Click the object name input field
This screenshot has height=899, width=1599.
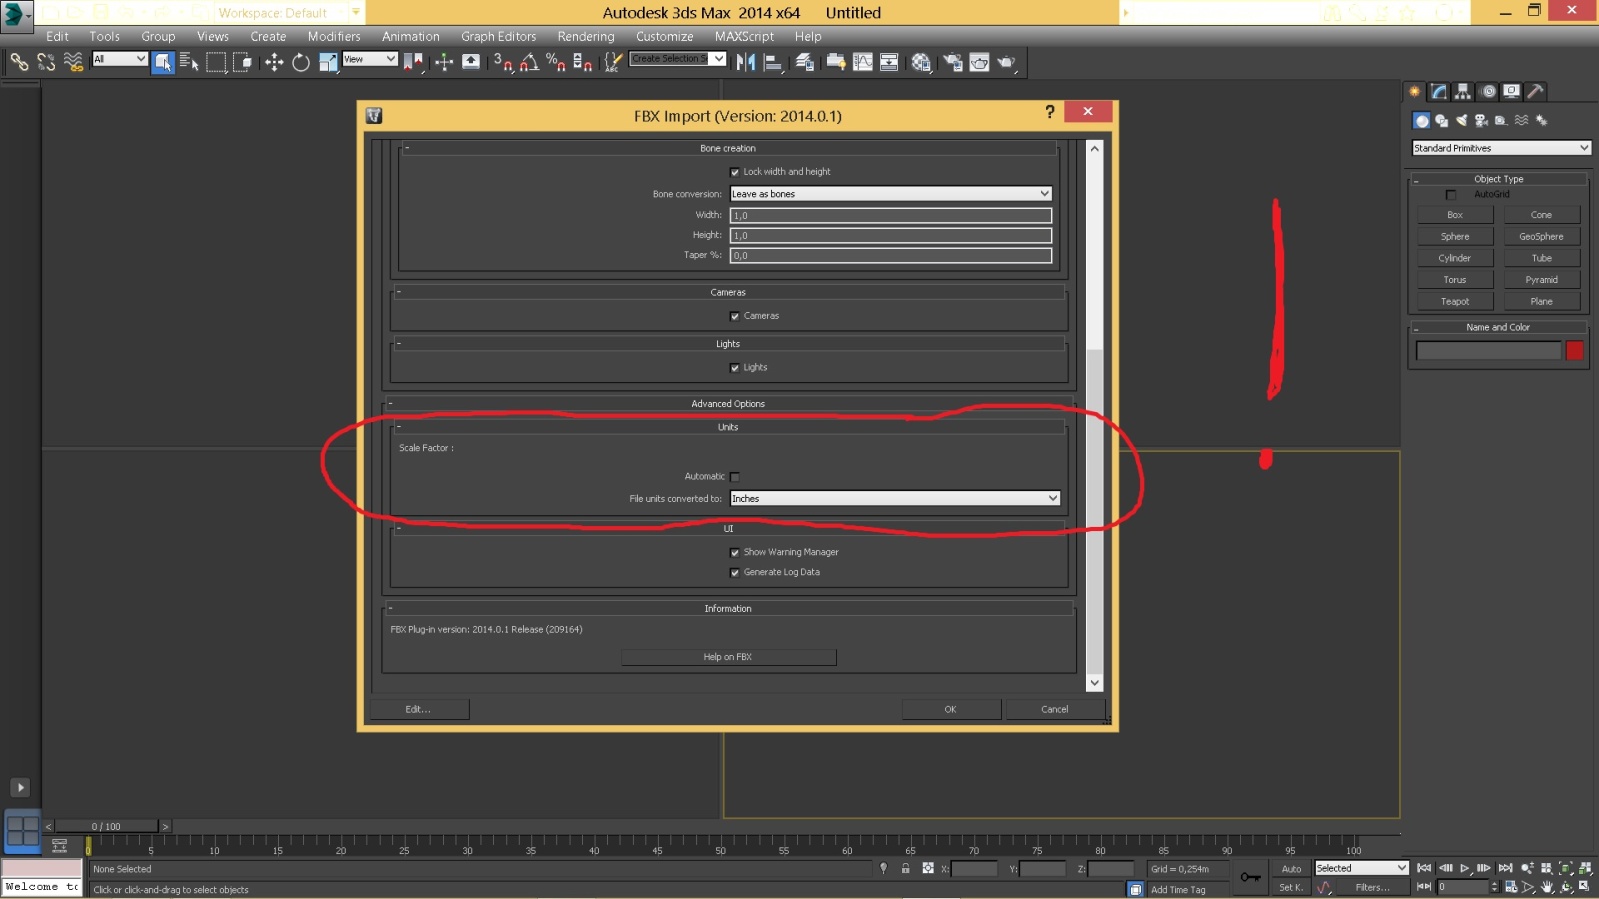1488,350
